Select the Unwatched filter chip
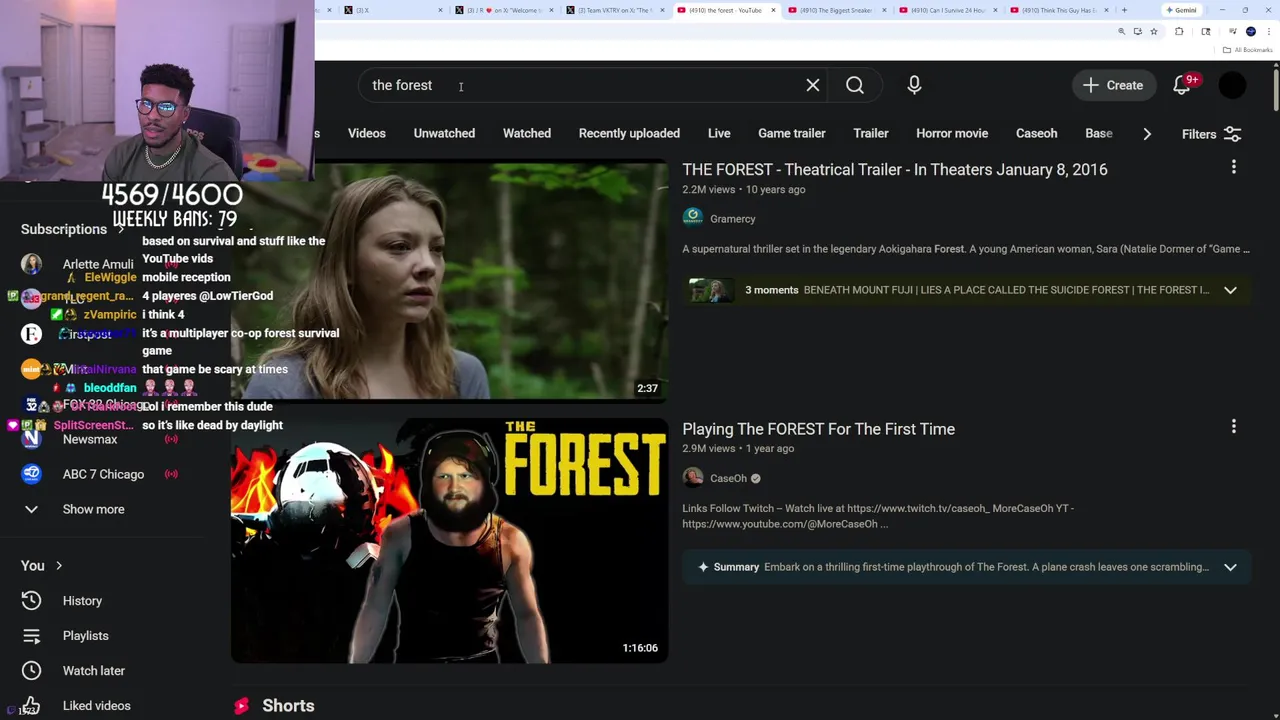 (444, 133)
